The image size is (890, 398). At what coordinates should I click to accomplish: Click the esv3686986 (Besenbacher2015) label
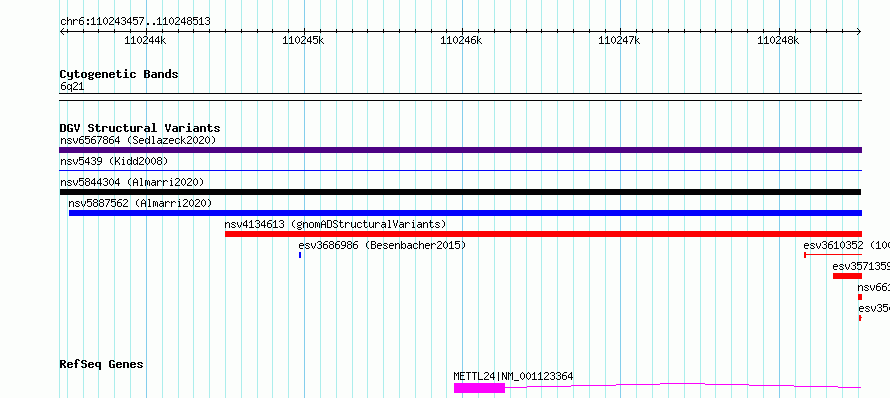tap(382, 245)
